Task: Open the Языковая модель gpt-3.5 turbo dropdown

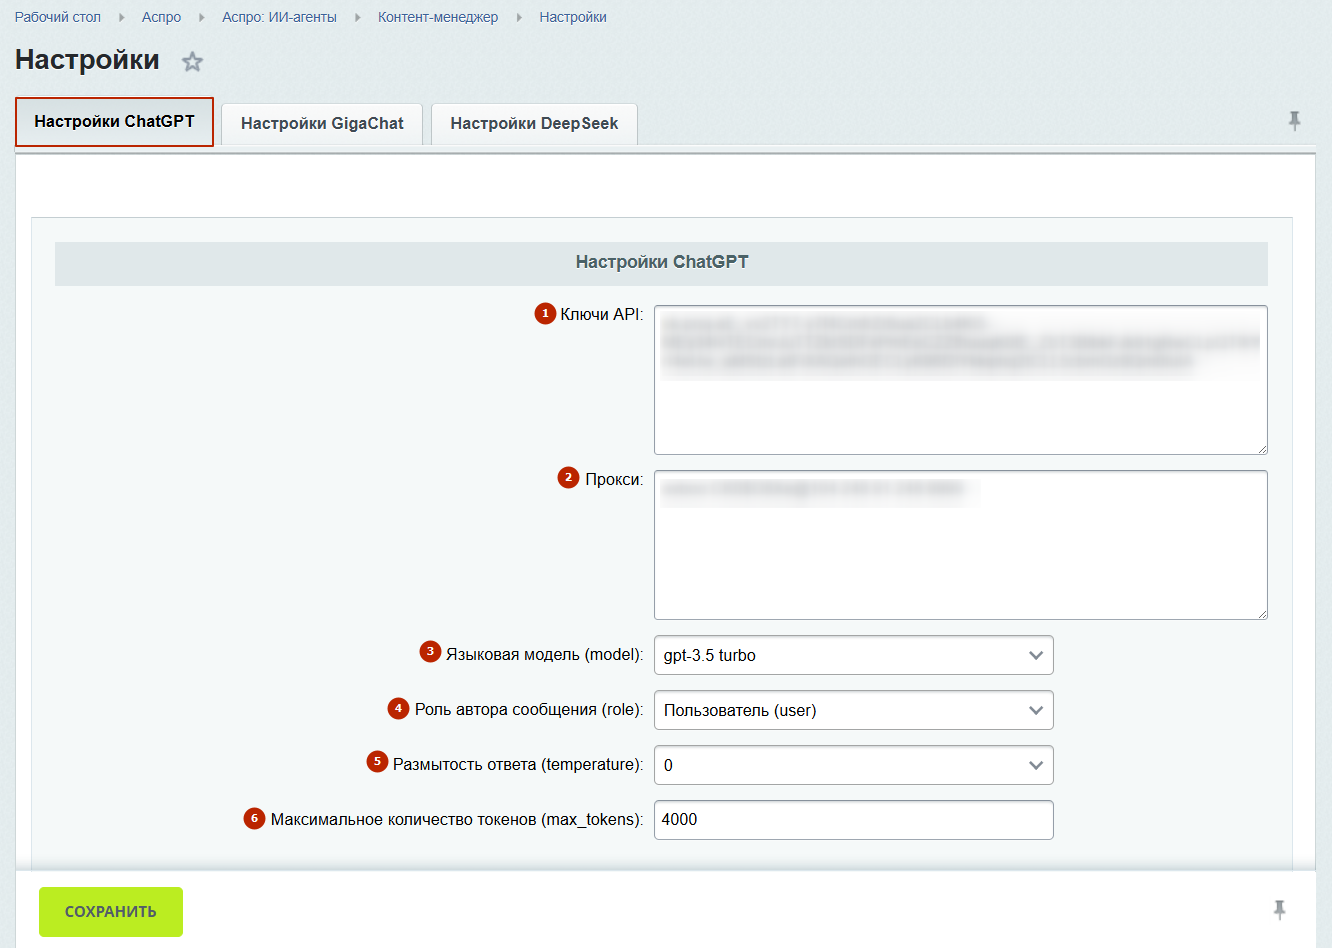Action: (x=854, y=655)
